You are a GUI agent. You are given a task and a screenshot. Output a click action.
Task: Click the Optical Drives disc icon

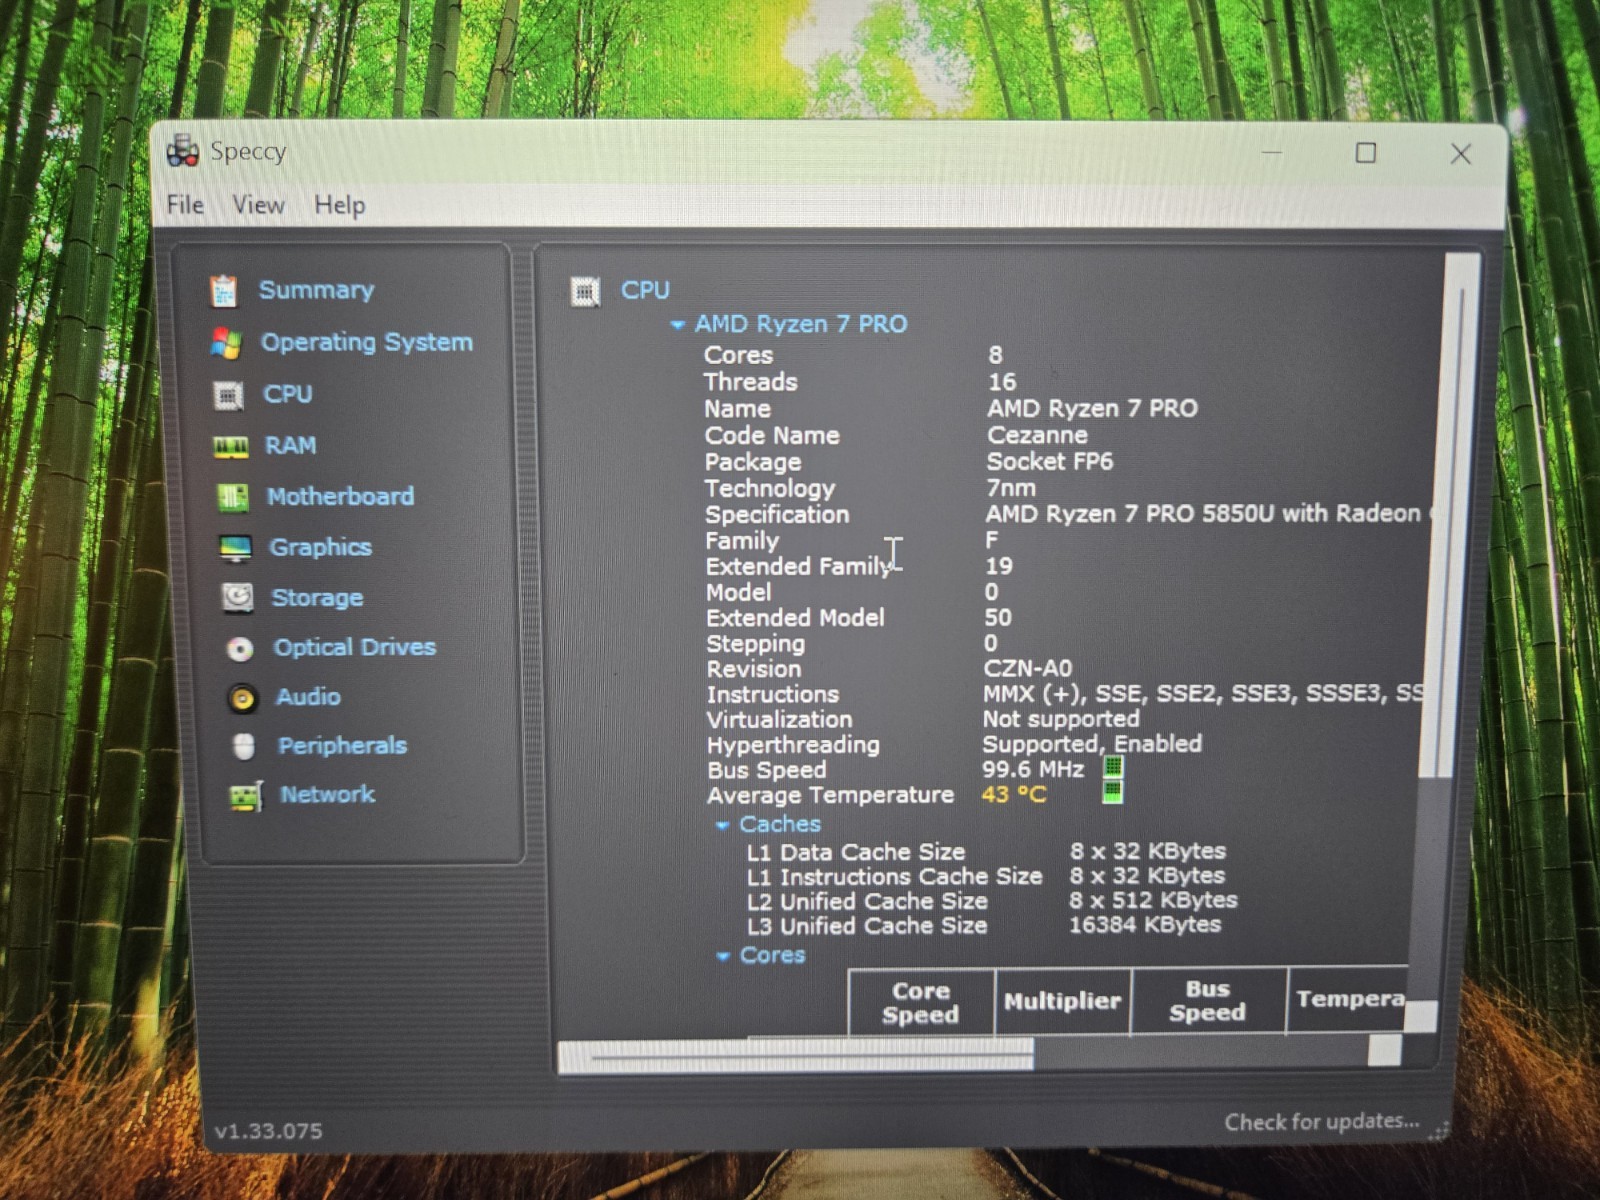click(x=240, y=649)
